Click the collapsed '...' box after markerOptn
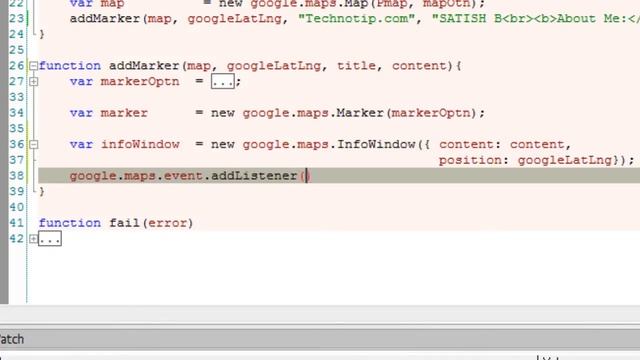This screenshot has height=360, width=640. 222,82
